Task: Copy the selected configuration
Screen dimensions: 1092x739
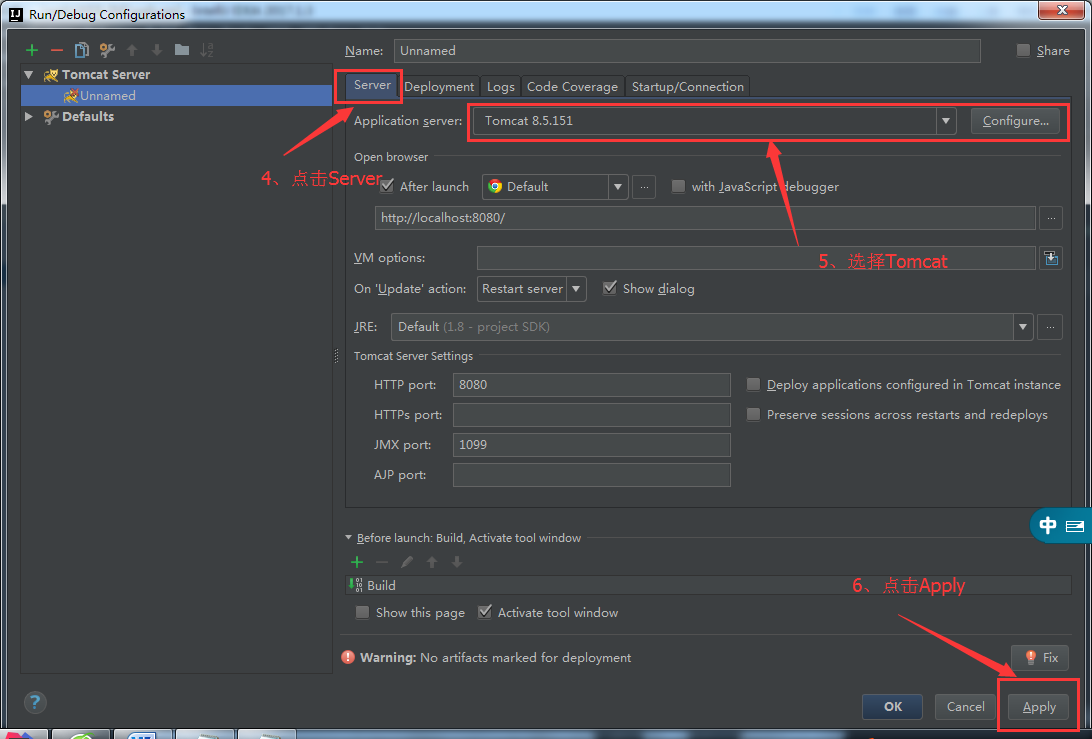Action: click(x=81, y=50)
